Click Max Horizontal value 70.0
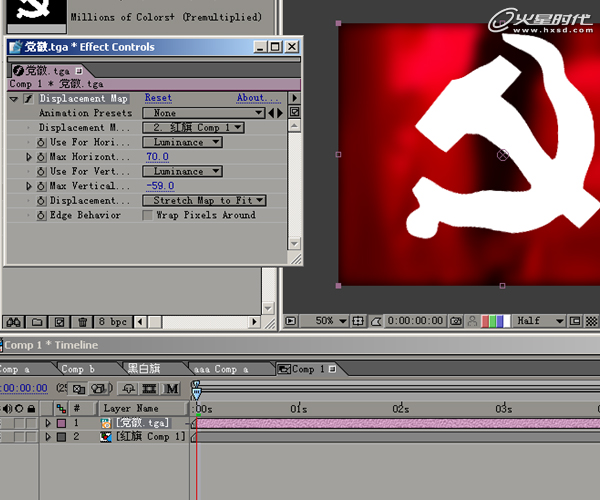The image size is (600, 500). tap(157, 156)
